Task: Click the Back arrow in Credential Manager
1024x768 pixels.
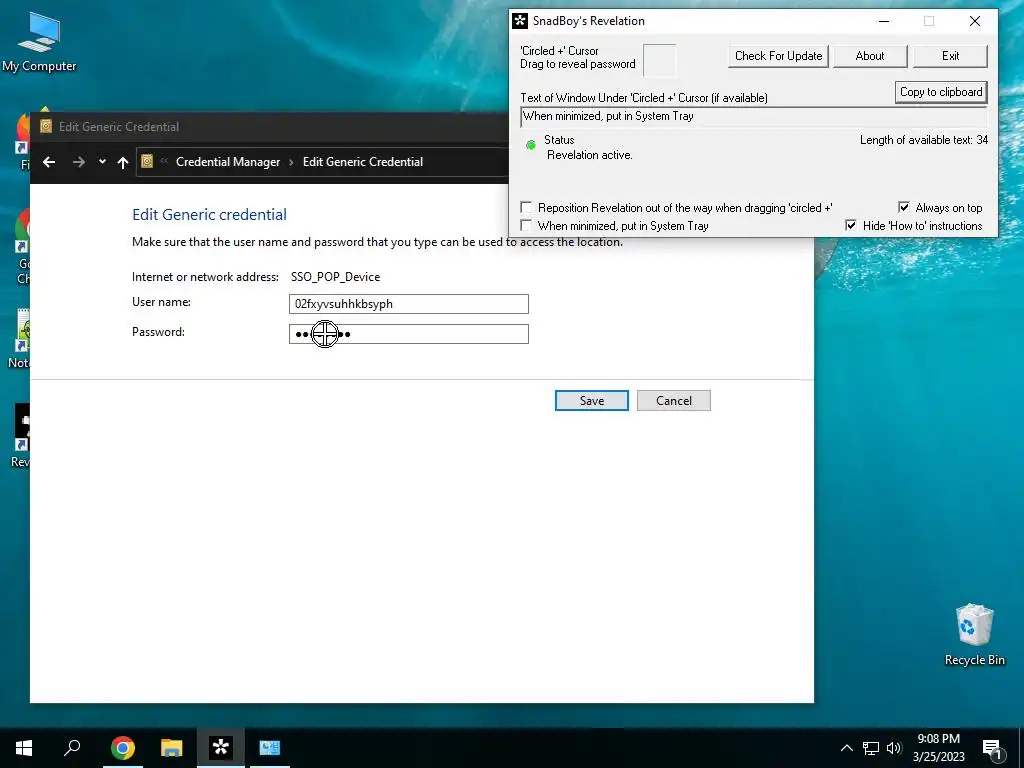Action: click(x=49, y=162)
